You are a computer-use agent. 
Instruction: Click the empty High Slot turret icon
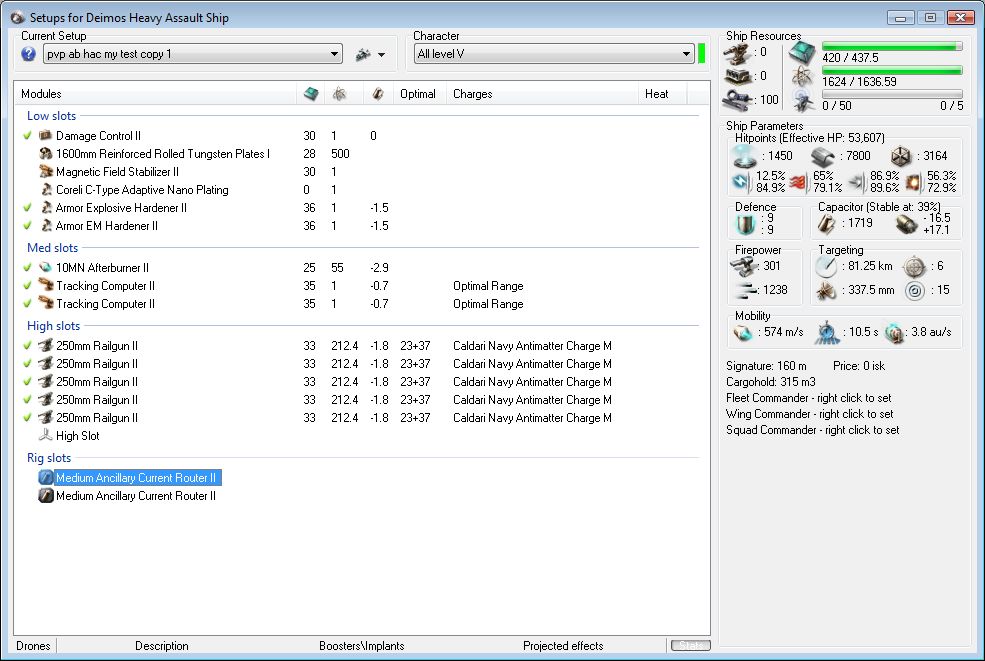[x=45, y=435]
